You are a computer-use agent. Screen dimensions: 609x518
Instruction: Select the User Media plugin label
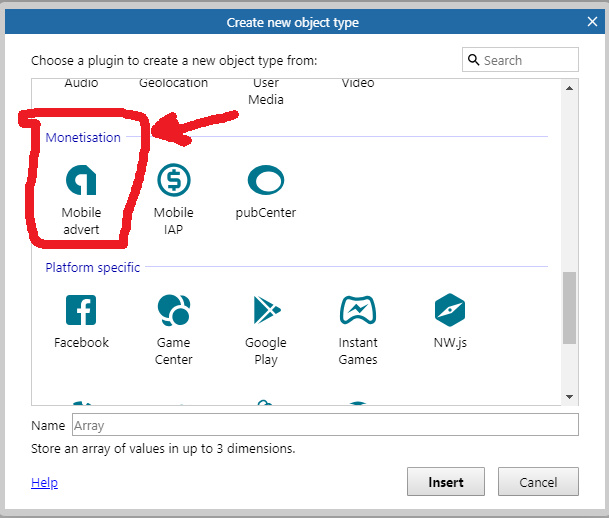pyautogui.click(x=266, y=91)
